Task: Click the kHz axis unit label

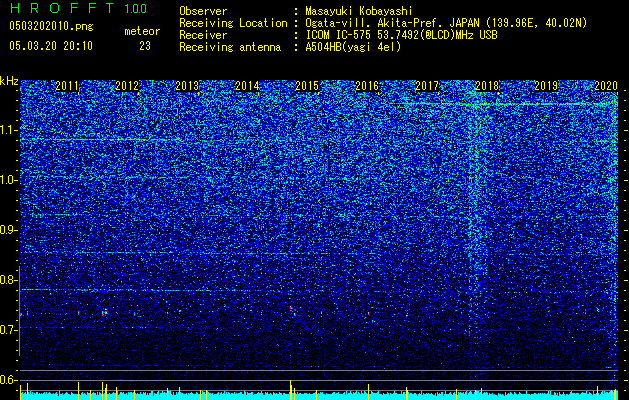Action: coord(9,81)
